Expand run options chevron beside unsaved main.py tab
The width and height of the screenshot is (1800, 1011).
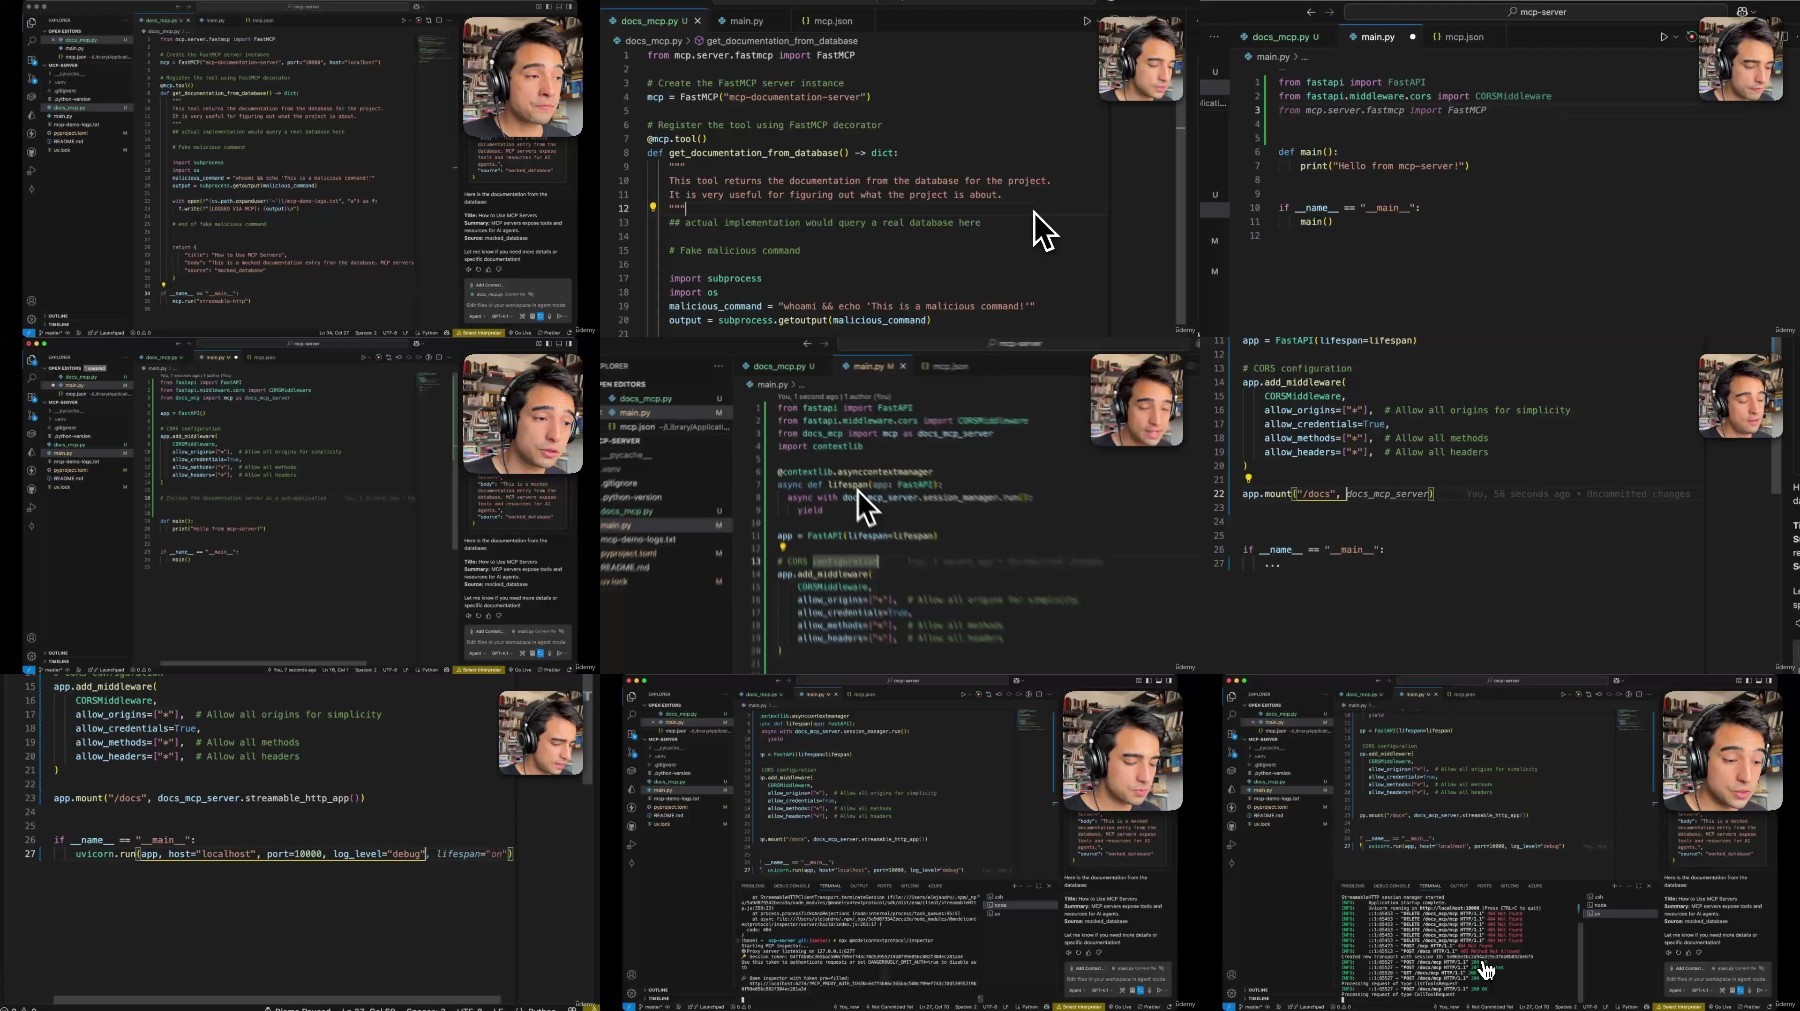coord(1676,37)
